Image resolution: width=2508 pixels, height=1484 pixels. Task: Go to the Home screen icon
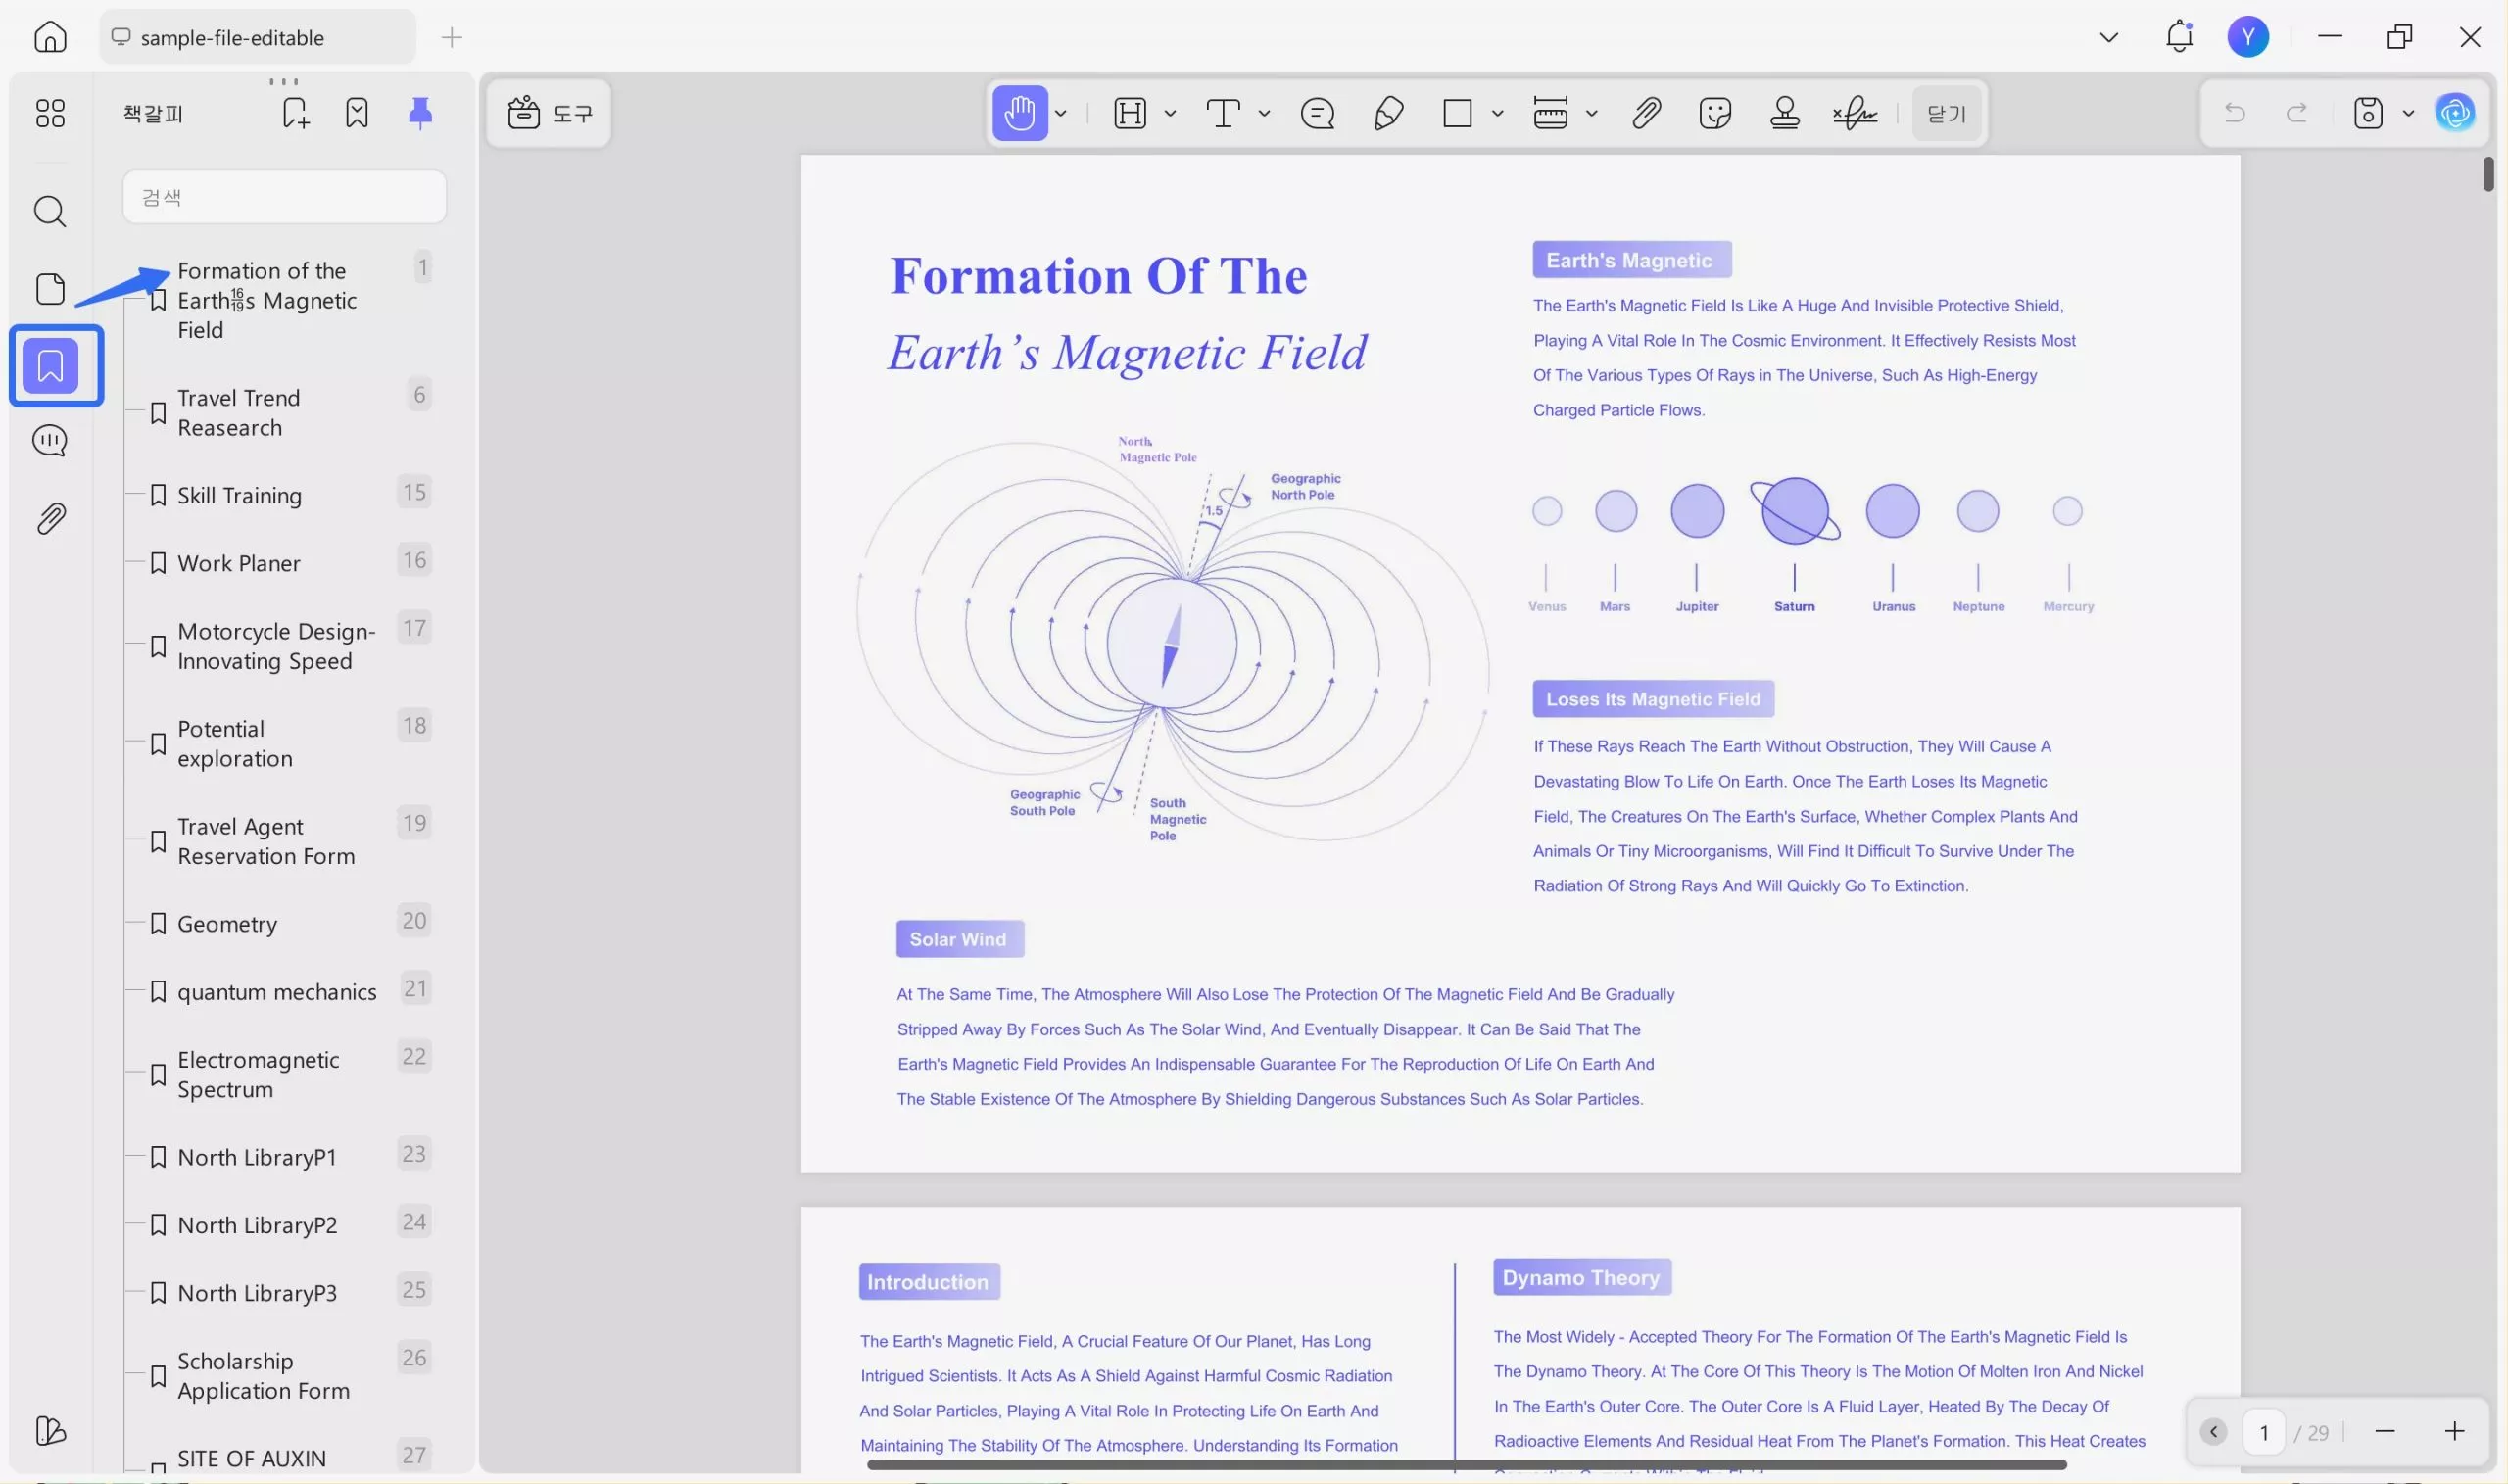[50, 37]
